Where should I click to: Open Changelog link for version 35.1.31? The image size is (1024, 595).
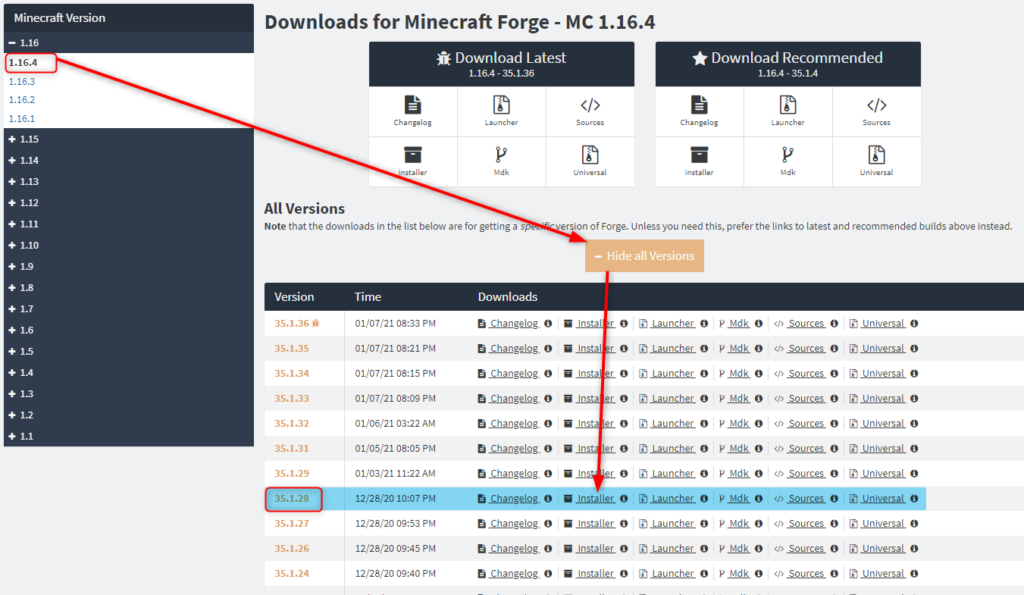(514, 448)
